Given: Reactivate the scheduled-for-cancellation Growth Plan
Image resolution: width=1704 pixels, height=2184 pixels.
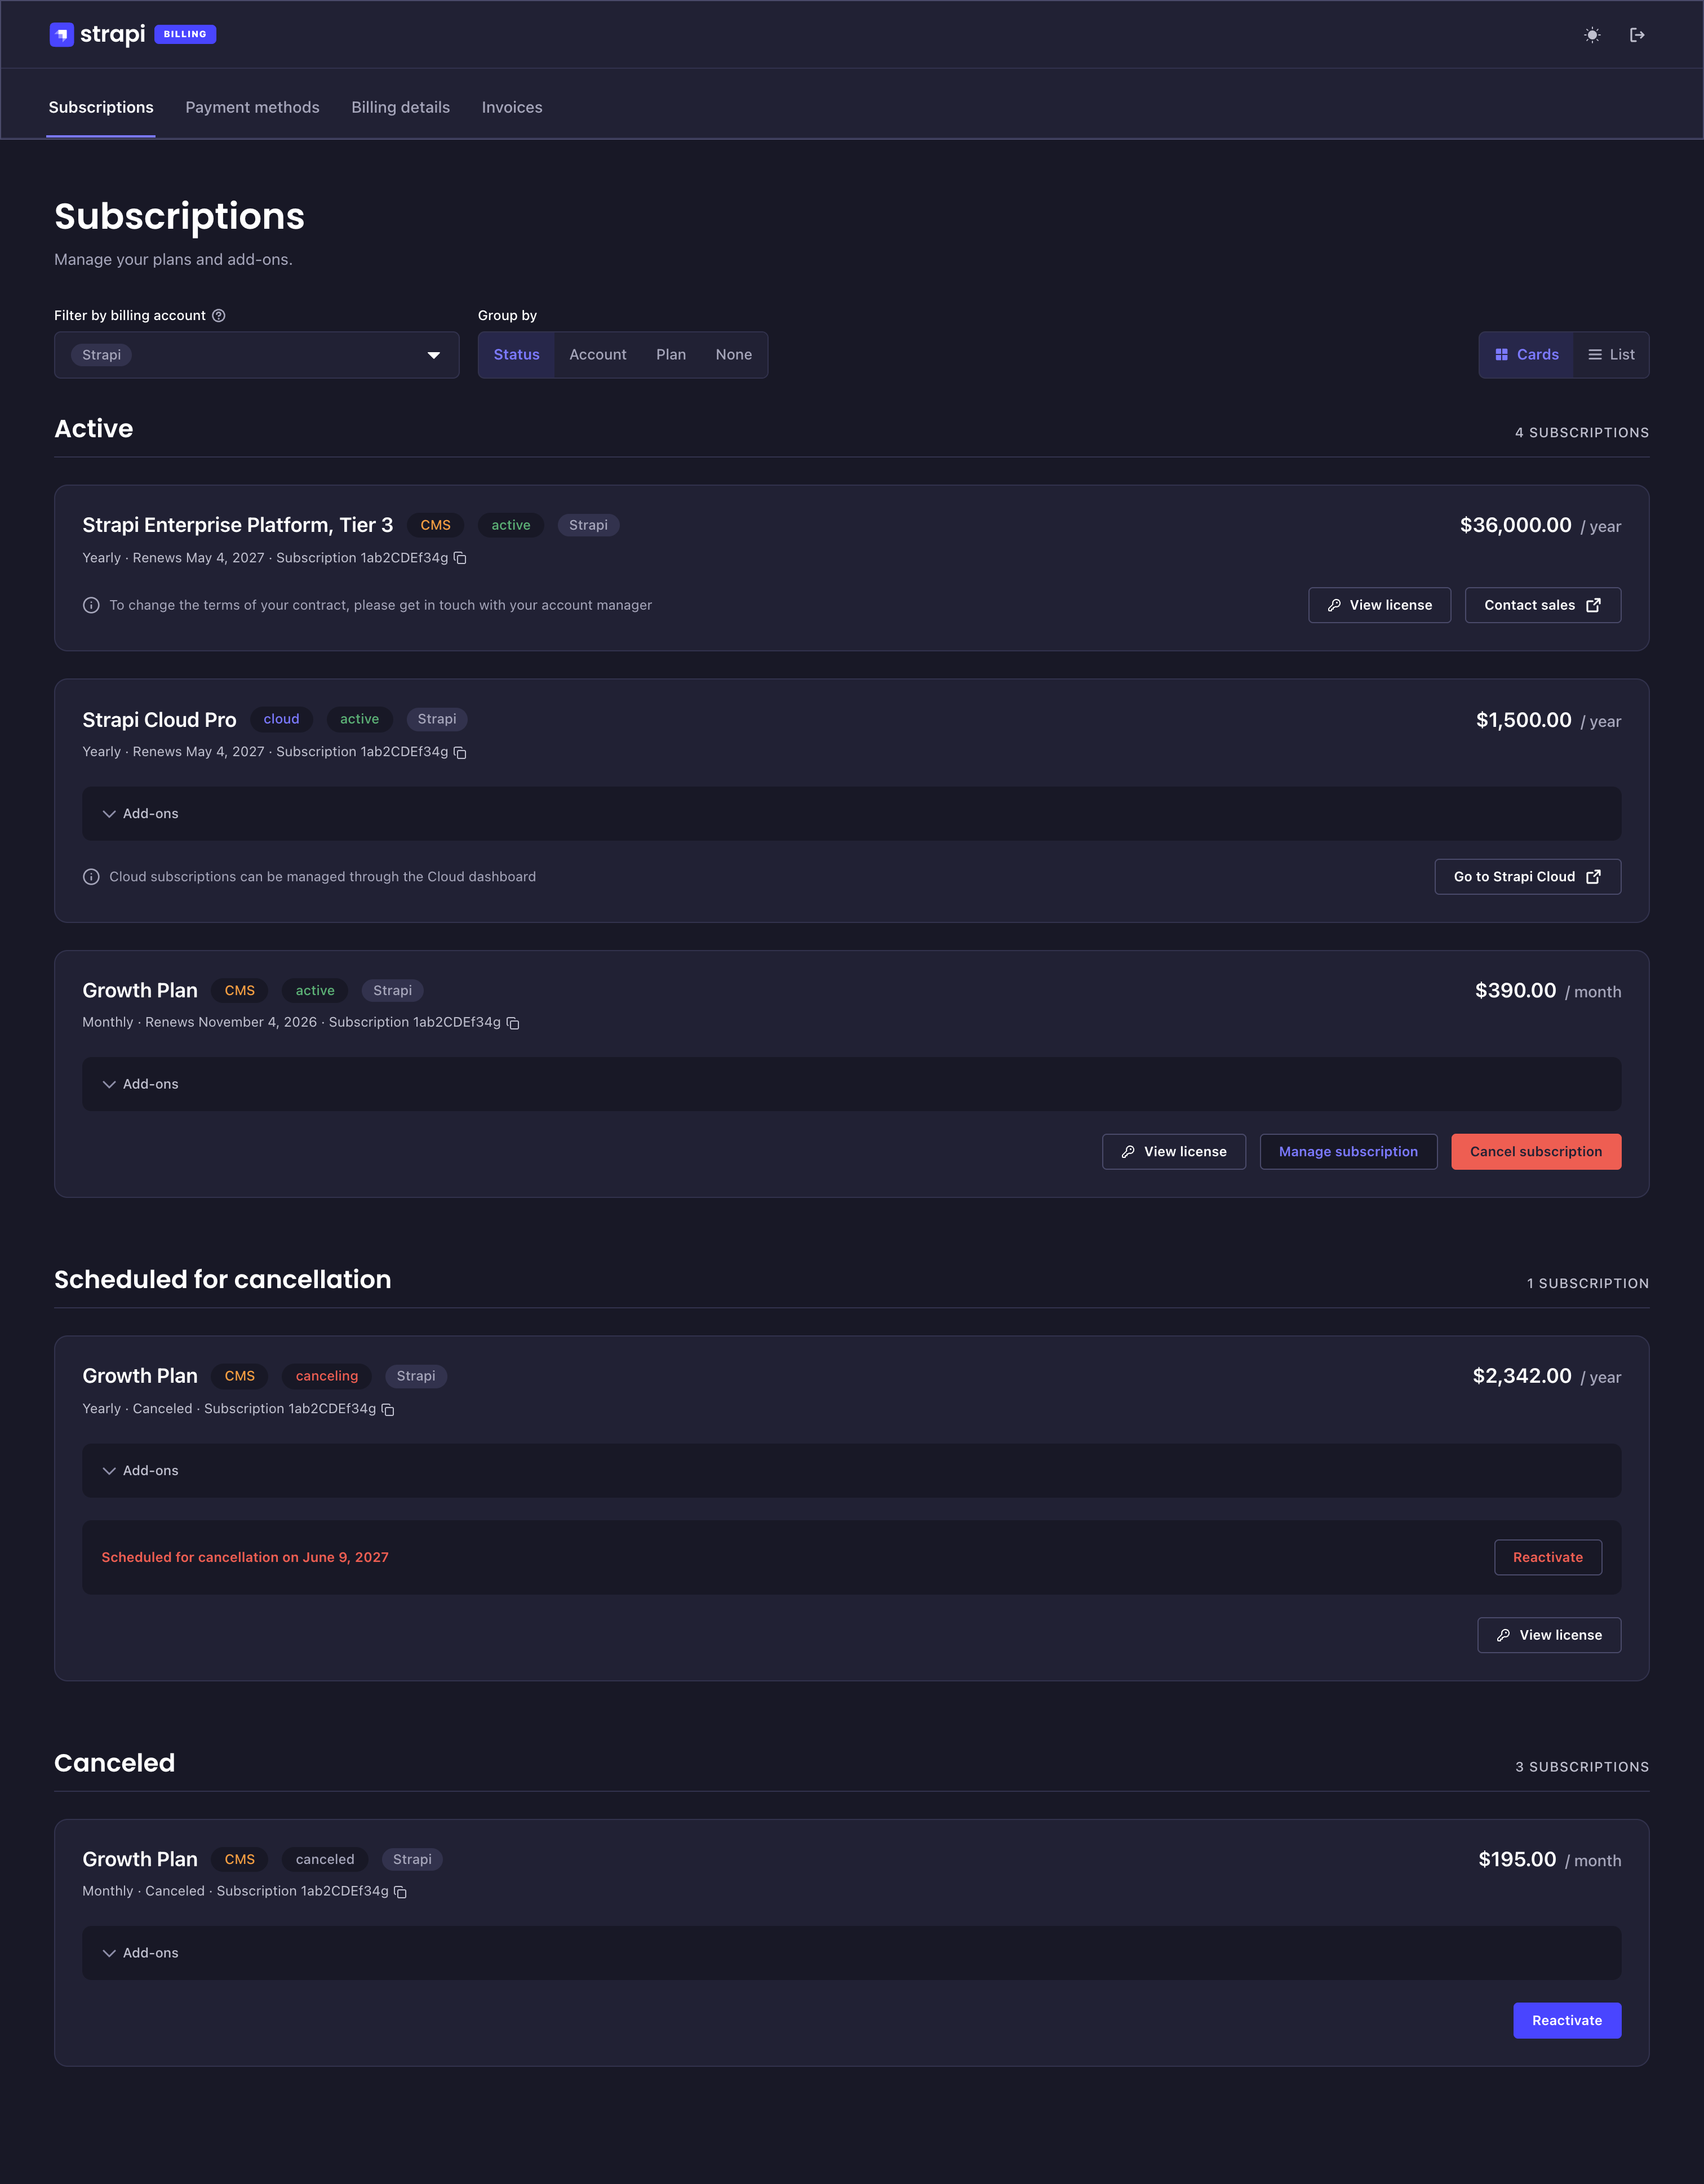Looking at the screenshot, I should (1548, 1558).
